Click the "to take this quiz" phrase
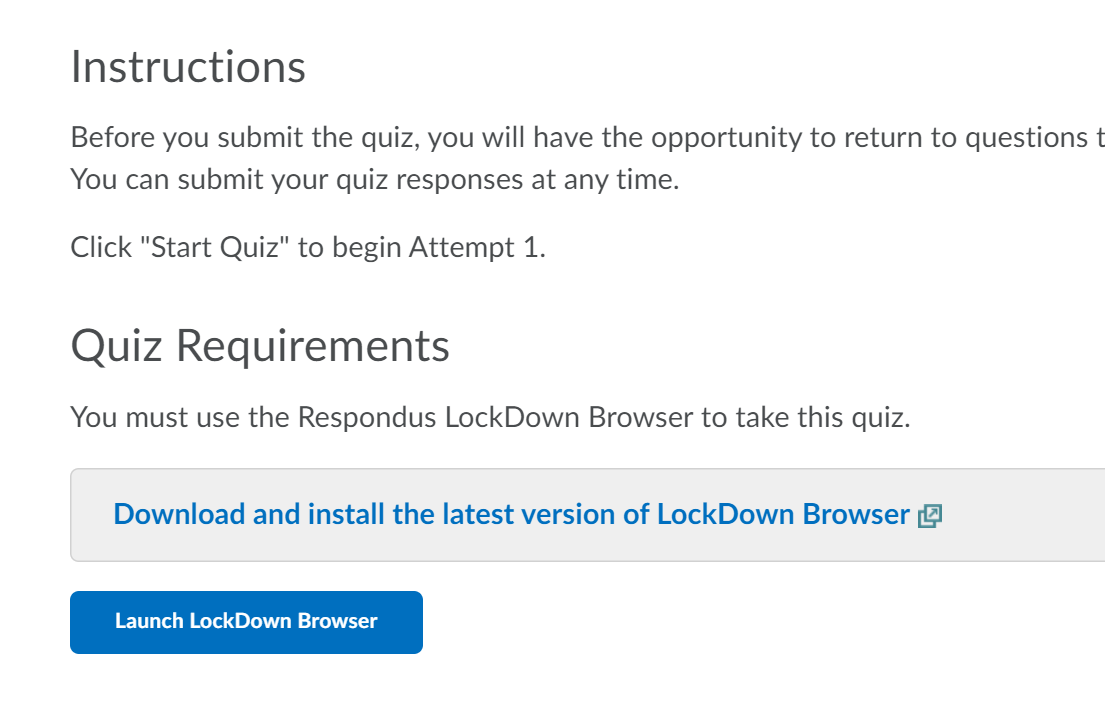The image size is (1105, 710). (x=805, y=417)
